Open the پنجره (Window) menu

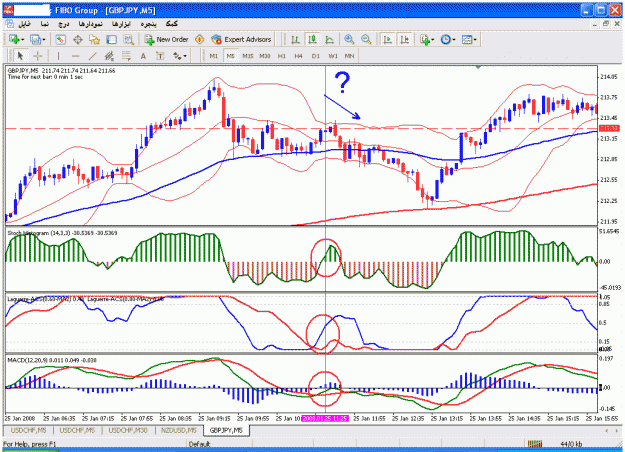coord(148,24)
